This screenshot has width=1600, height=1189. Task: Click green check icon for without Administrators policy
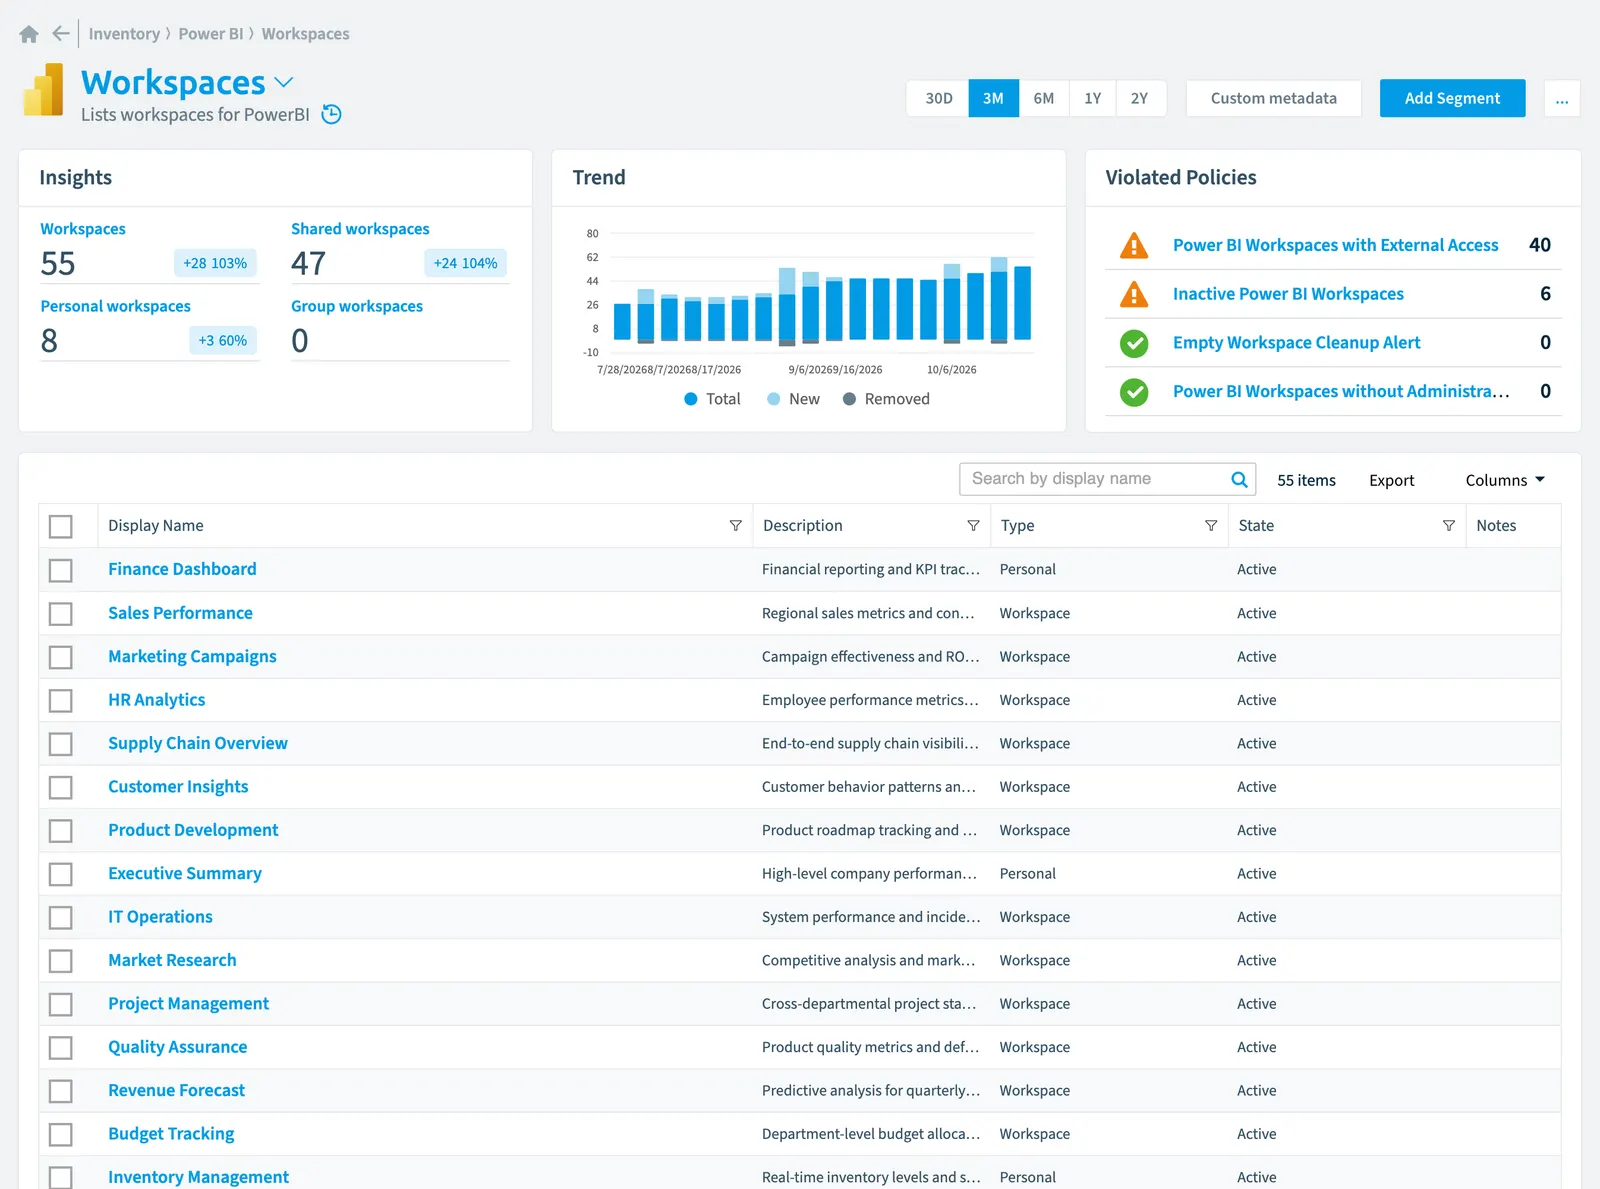point(1134,392)
